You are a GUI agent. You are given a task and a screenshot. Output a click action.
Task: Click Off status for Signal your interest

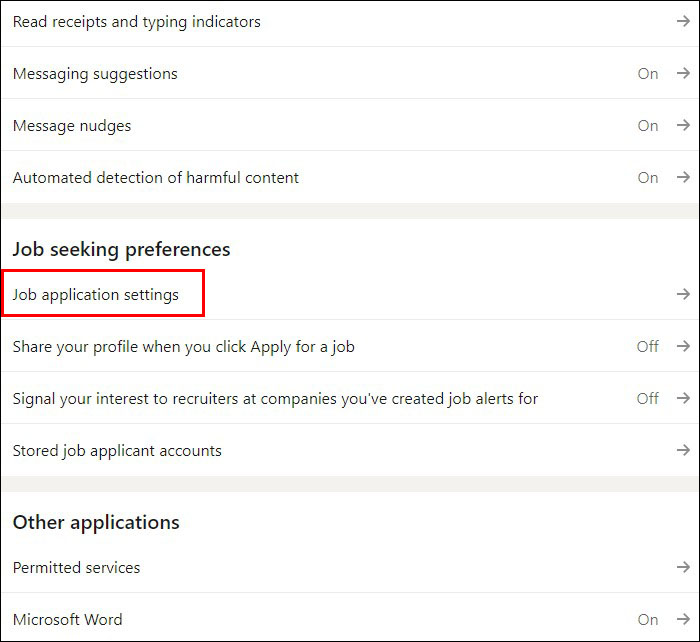click(648, 399)
